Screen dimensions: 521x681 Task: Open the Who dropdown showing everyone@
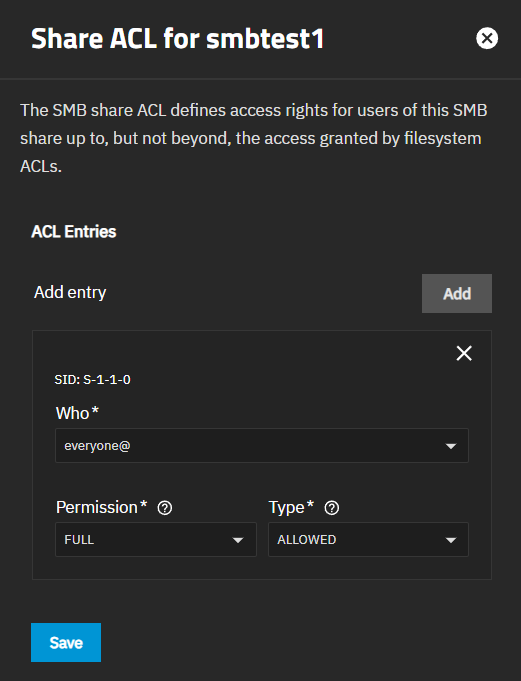point(262,446)
